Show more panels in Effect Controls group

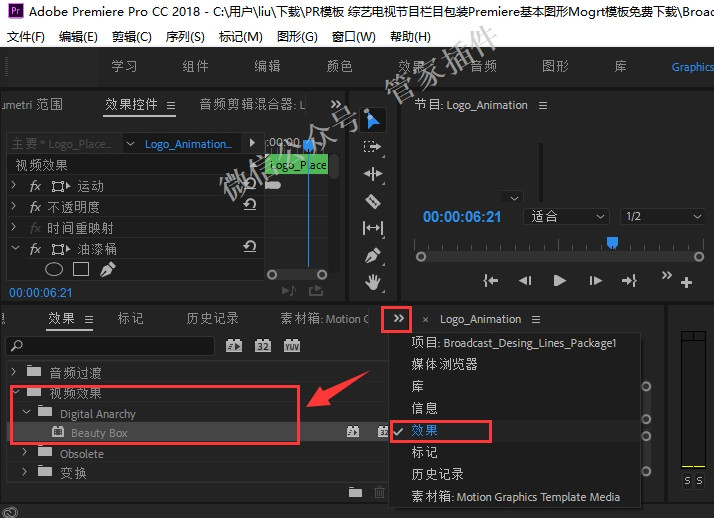click(336, 104)
